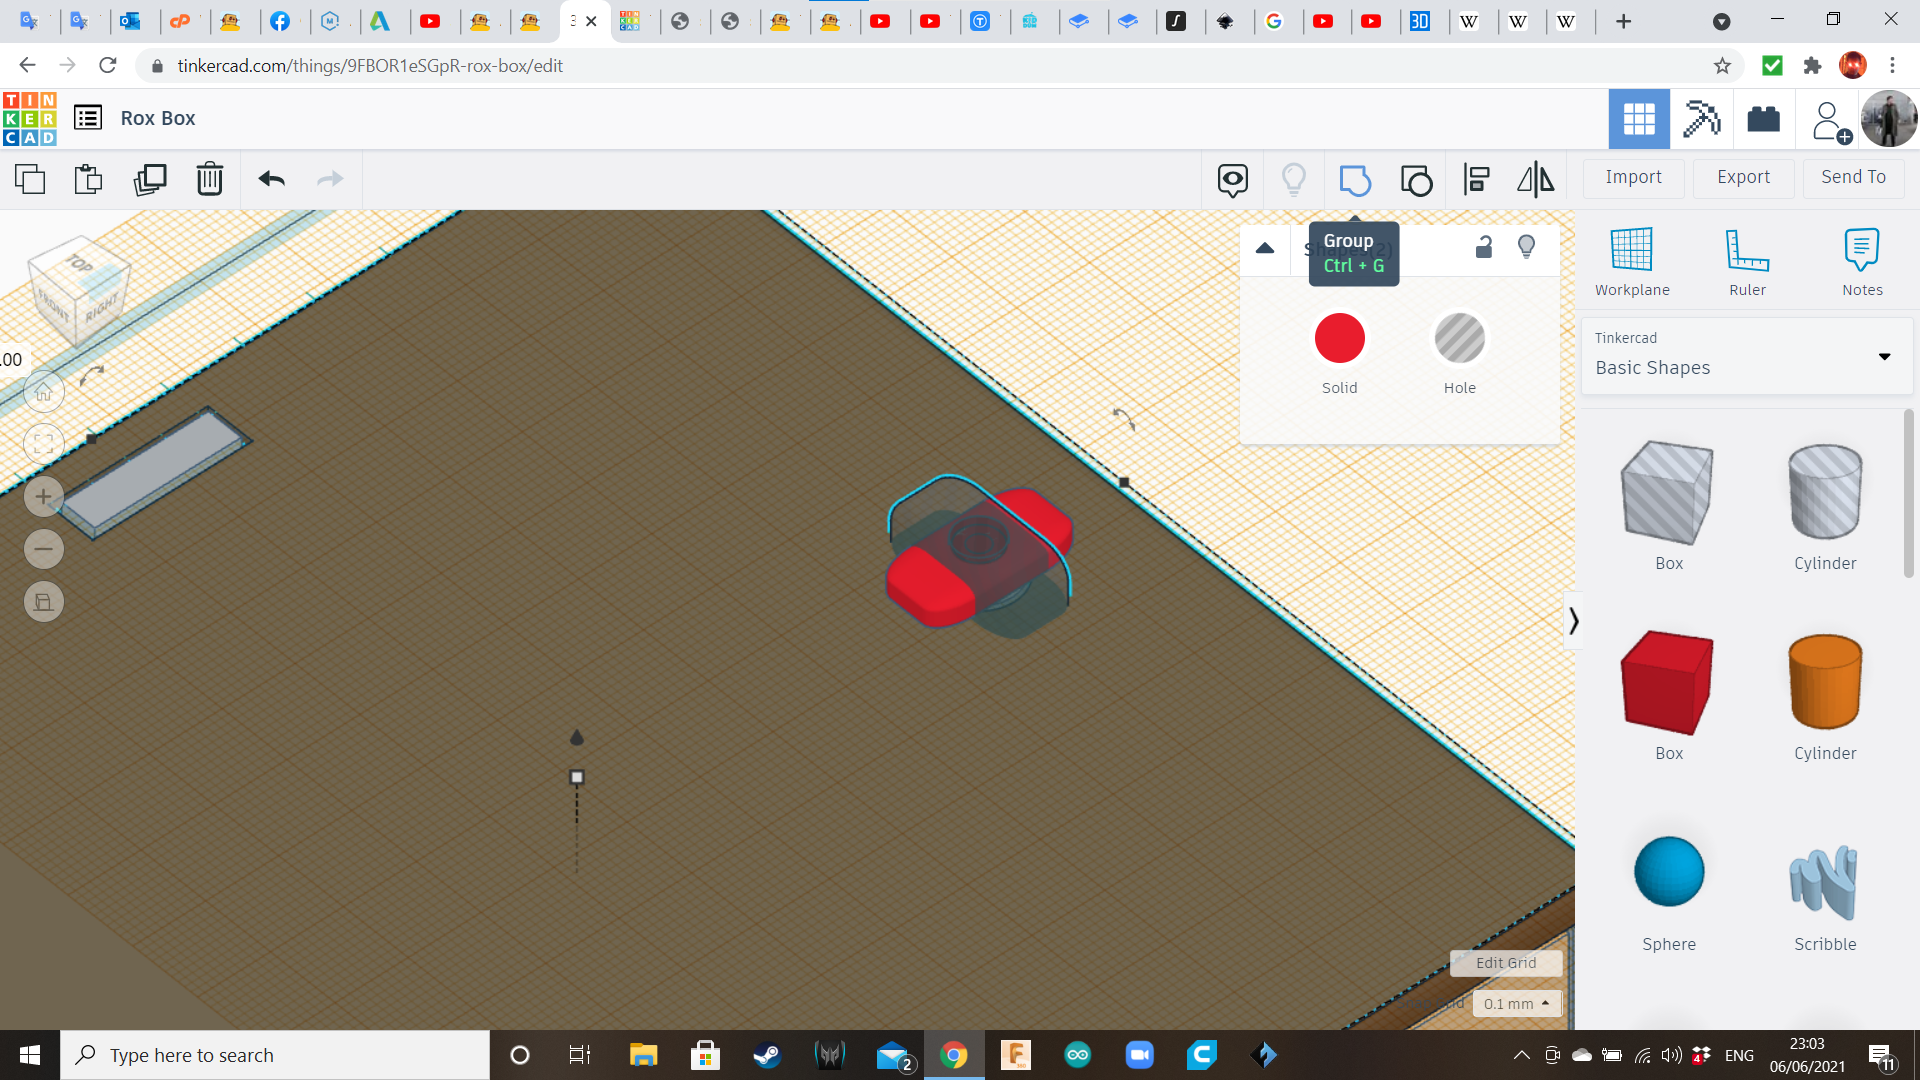Toggle shape visibility lightbulb in inspector
Screen dimensions: 1920x1080
(x=1526, y=247)
